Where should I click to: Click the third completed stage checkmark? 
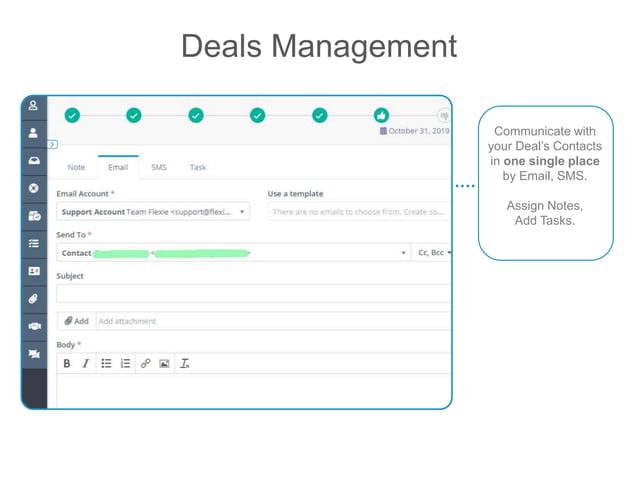196,116
